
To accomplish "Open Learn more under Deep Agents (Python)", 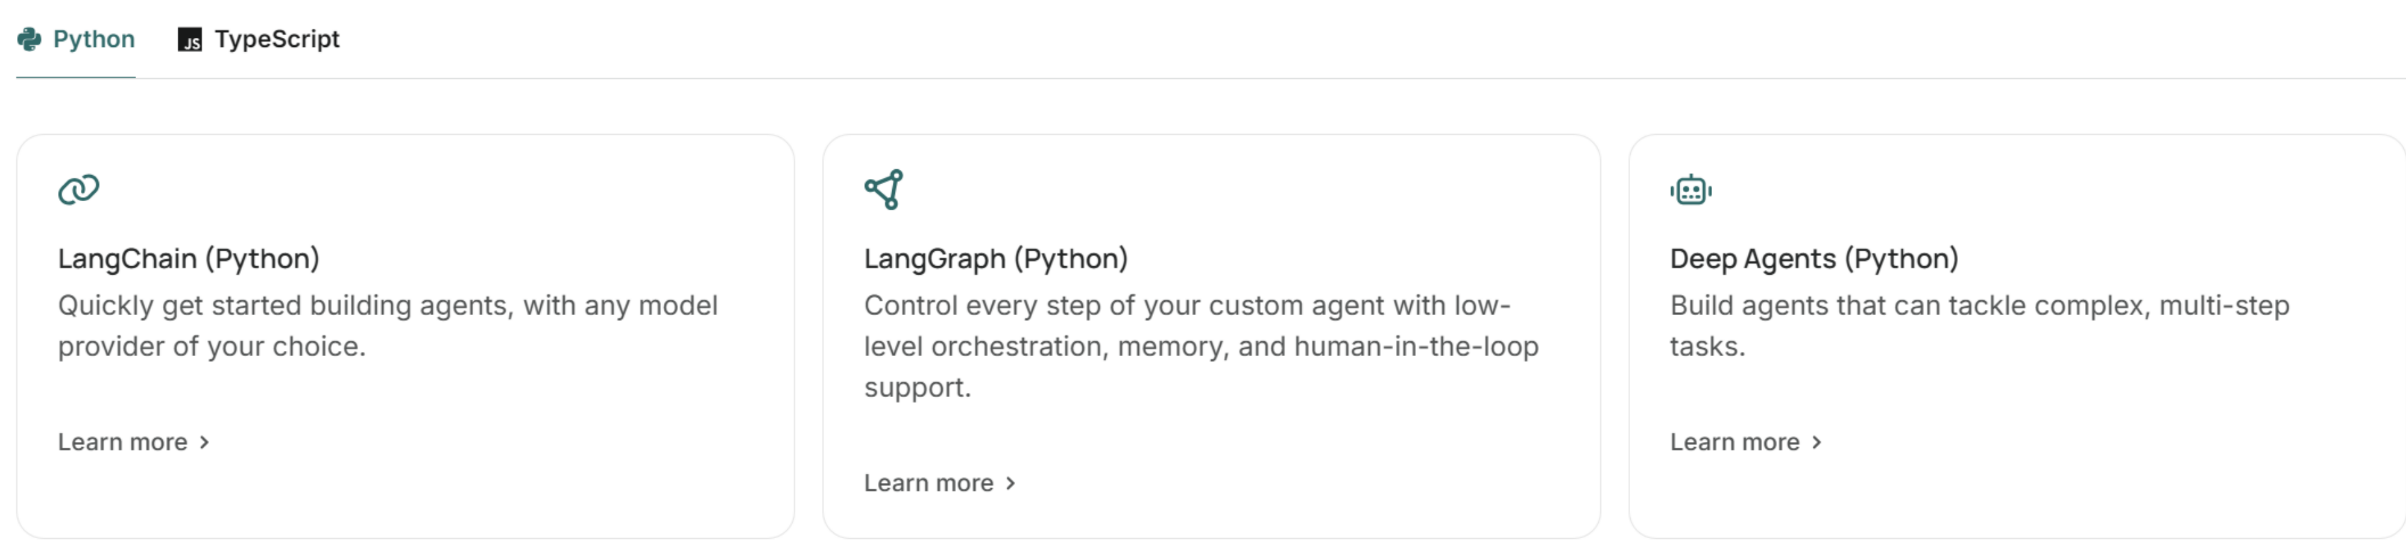I will pos(1734,442).
